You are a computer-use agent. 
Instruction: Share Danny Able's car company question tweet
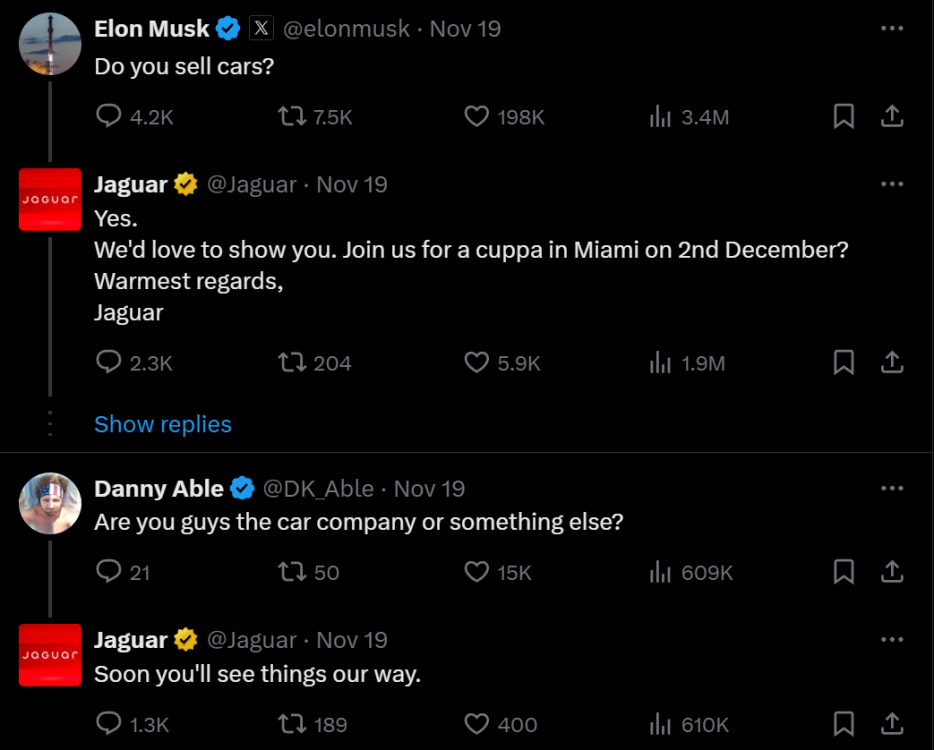tap(891, 572)
